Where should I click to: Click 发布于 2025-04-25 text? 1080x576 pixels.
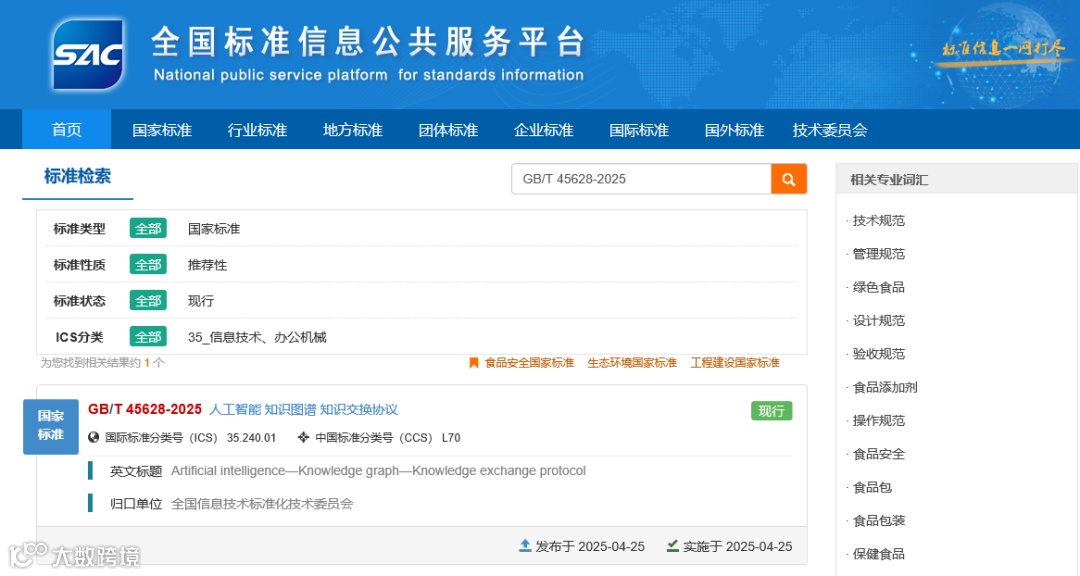[x=590, y=546]
